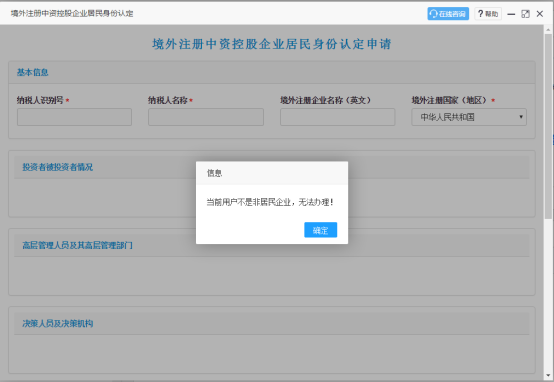Click the page title 境外注册中资控股企业居民身份认定申请
This screenshot has width=554, height=382.
click(272, 44)
